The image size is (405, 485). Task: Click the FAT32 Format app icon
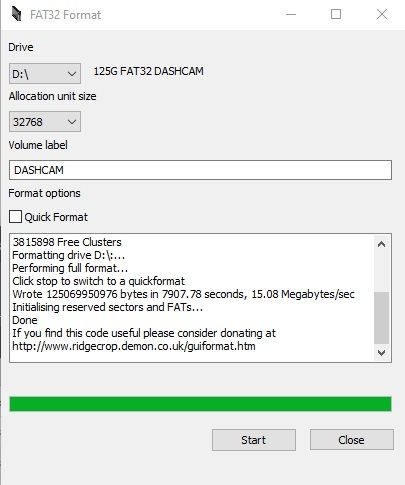point(16,14)
